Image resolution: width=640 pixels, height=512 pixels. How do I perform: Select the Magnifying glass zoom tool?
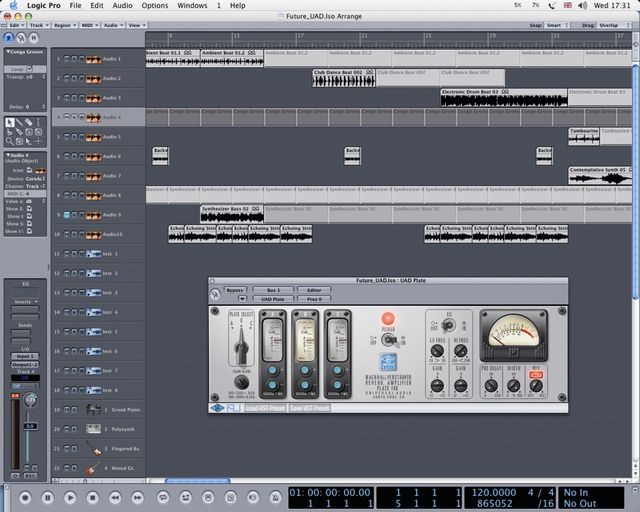pyautogui.click(x=9, y=141)
